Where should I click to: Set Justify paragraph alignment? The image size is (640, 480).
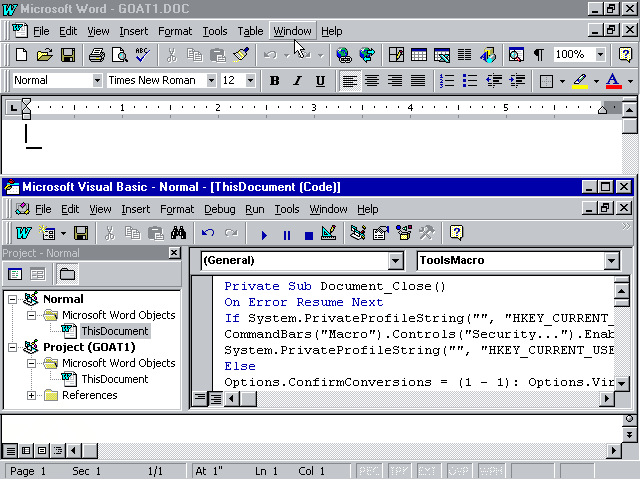pyautogui.click(x=418, y=81)
